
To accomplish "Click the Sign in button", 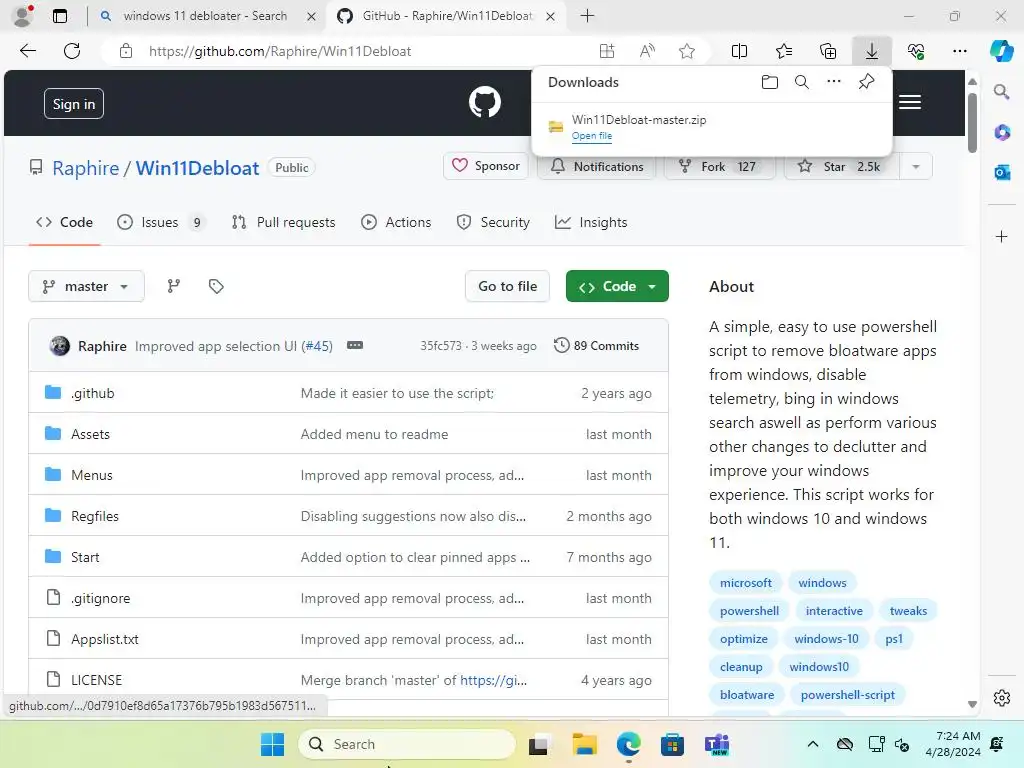I will click(x=74, y=104).
